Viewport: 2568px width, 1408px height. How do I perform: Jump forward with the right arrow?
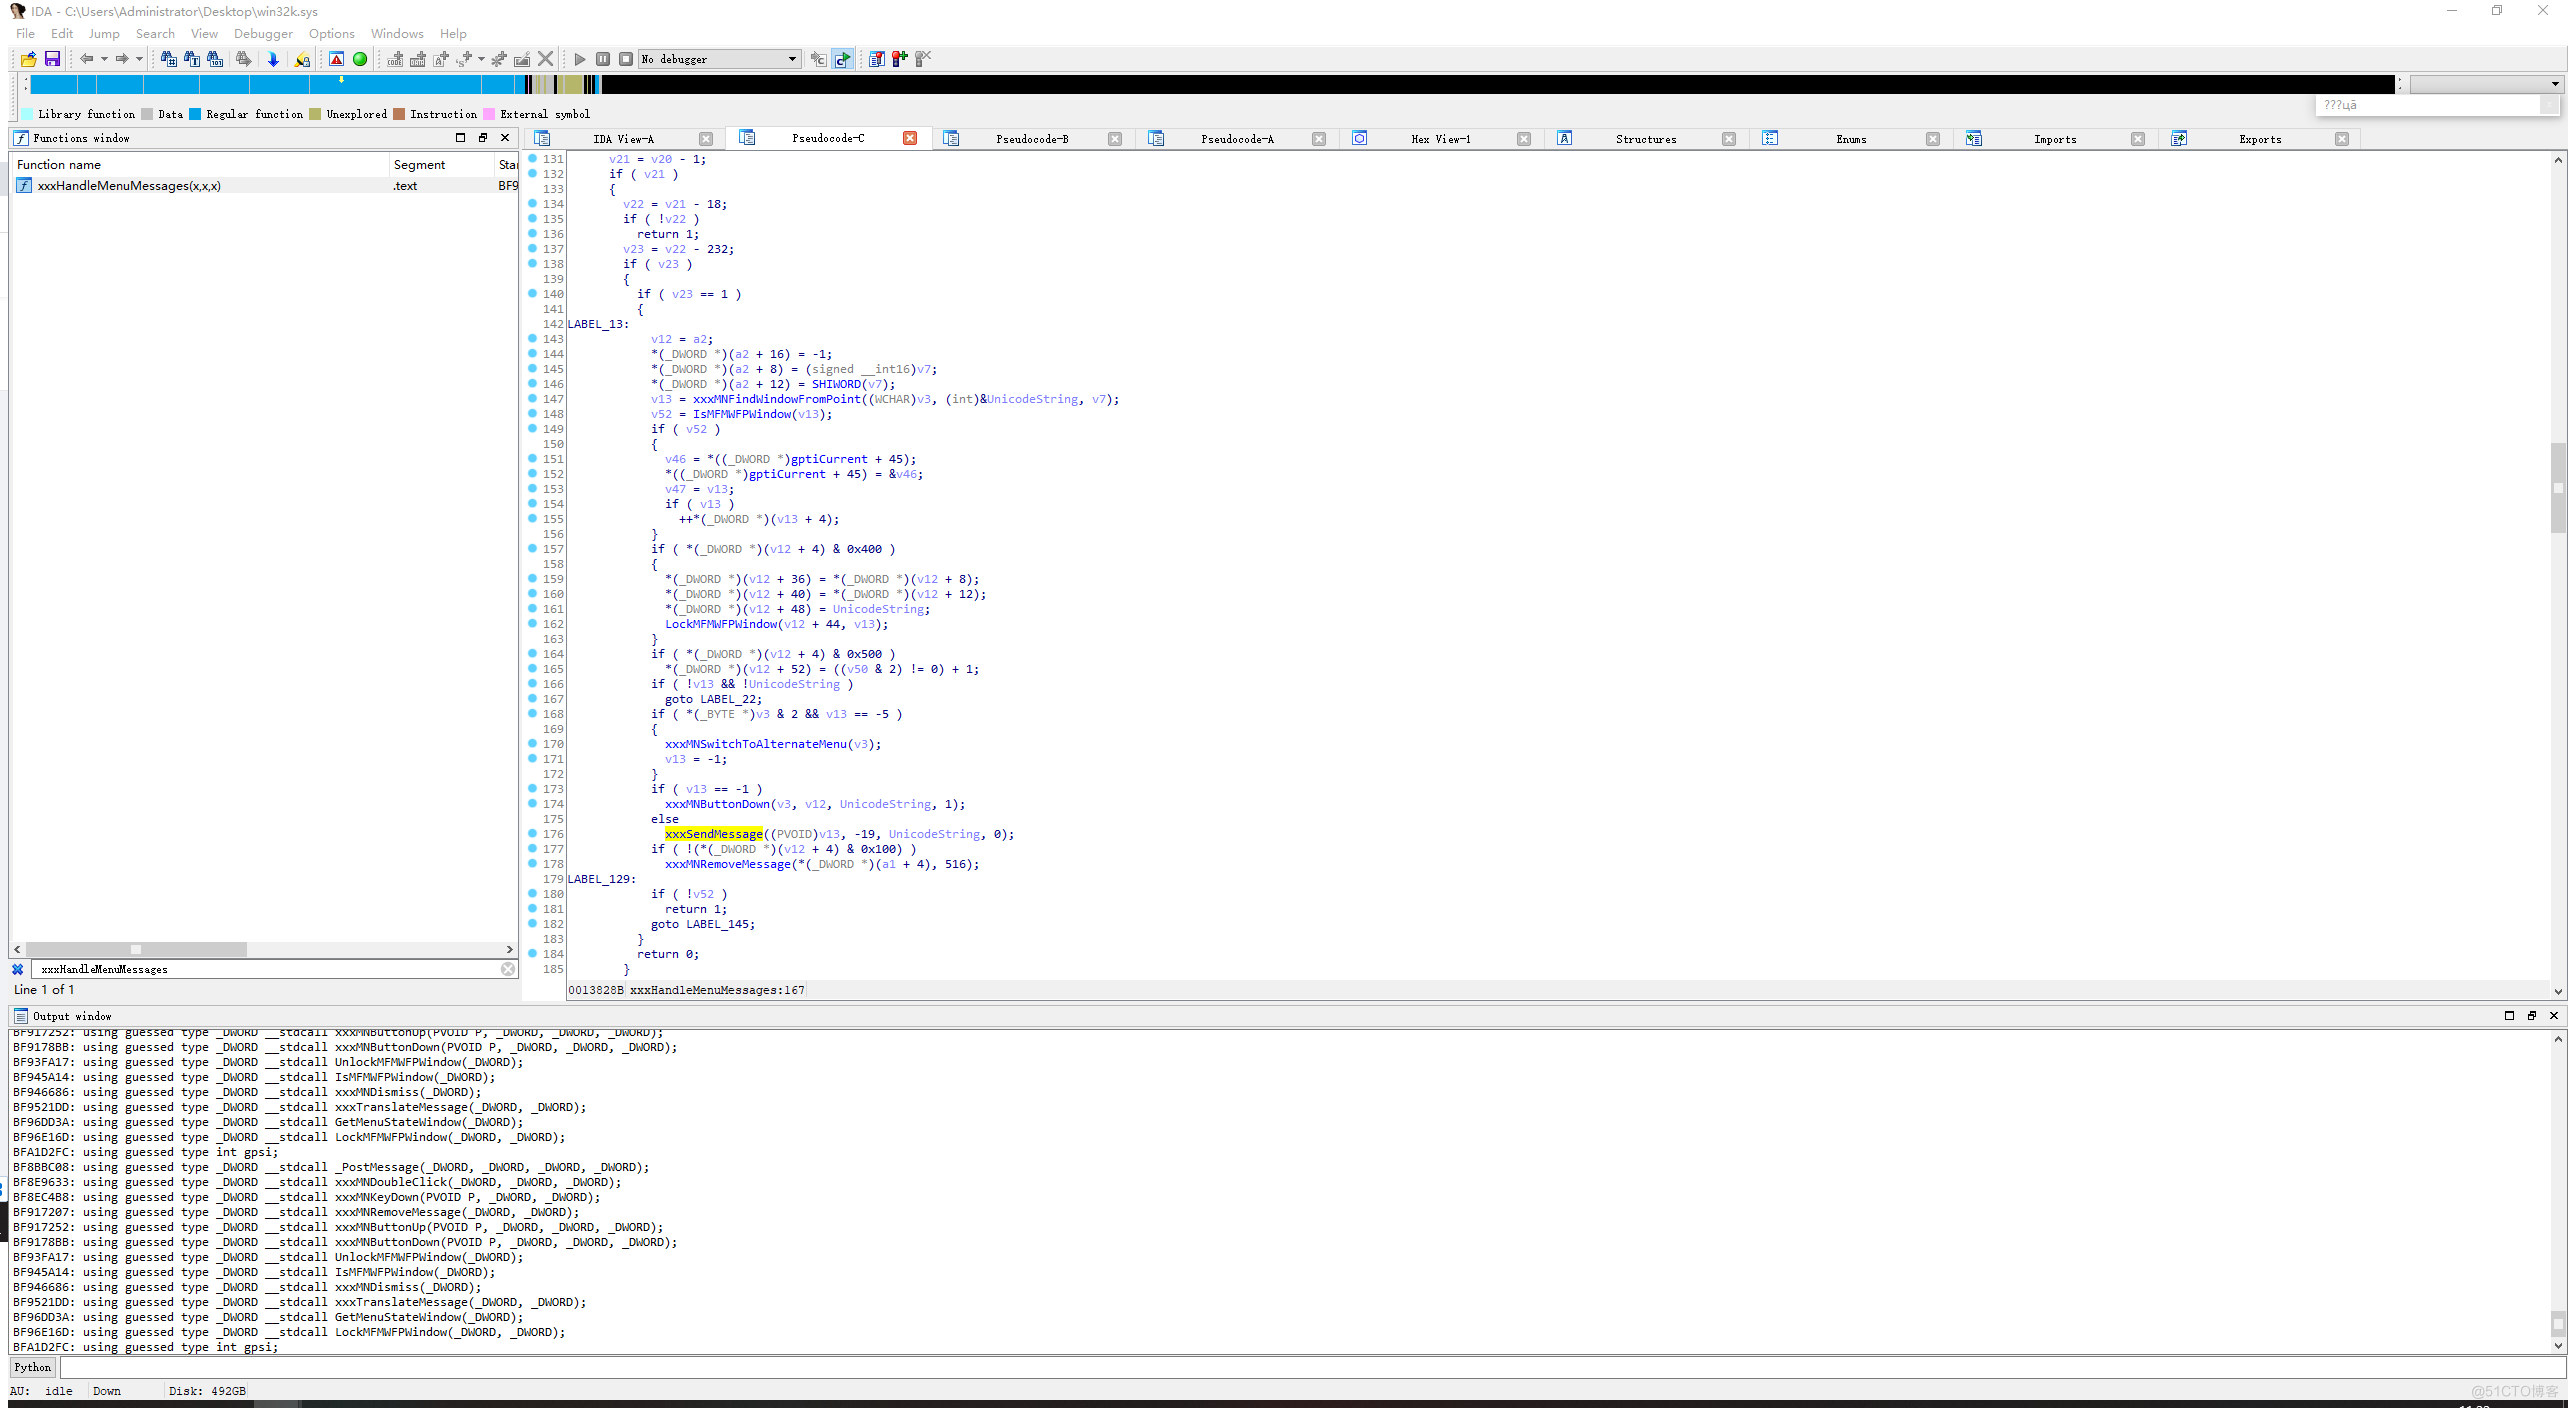(x=122, y=59)
